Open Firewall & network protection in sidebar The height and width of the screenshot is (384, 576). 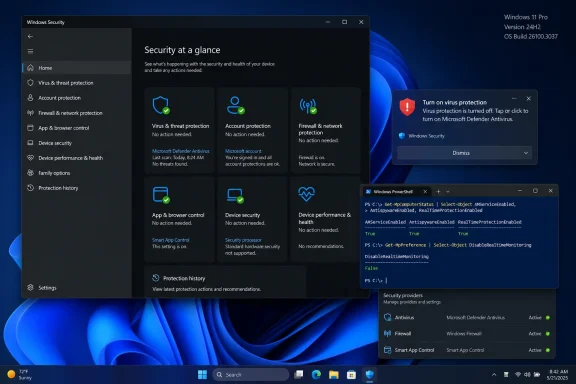tap(76, 113)
